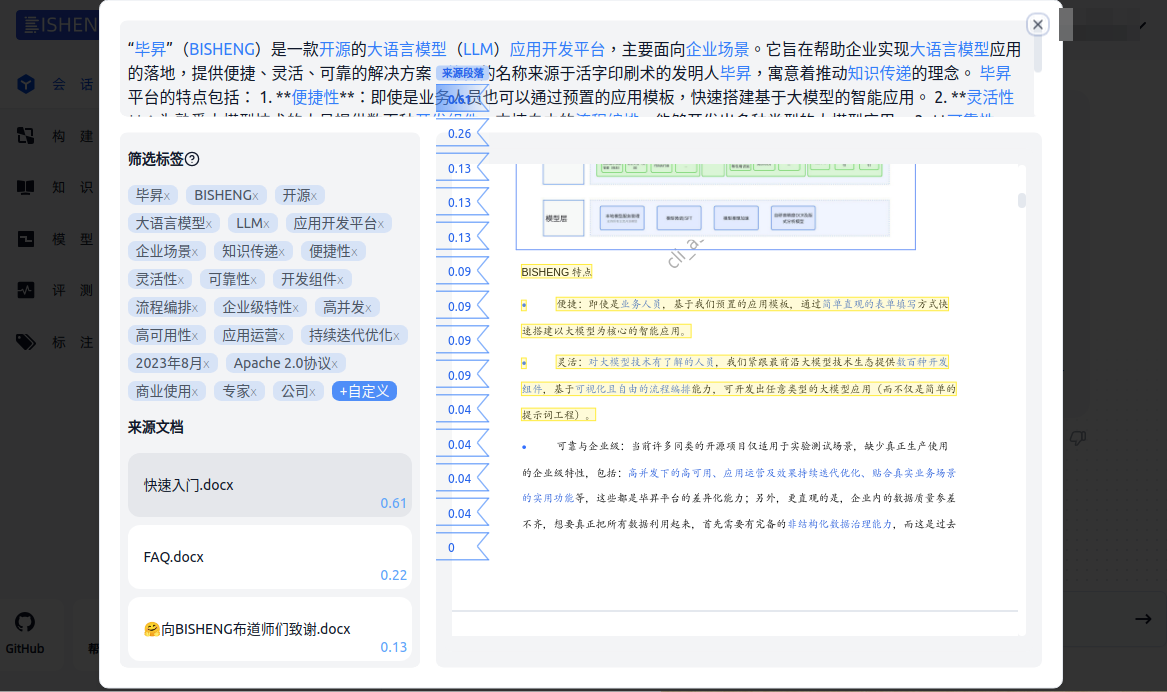Click the highlighted 知识传递 keyword in answer
Image resolution: width=1167 pixels, height=692 pixels.
click(879, 73)
